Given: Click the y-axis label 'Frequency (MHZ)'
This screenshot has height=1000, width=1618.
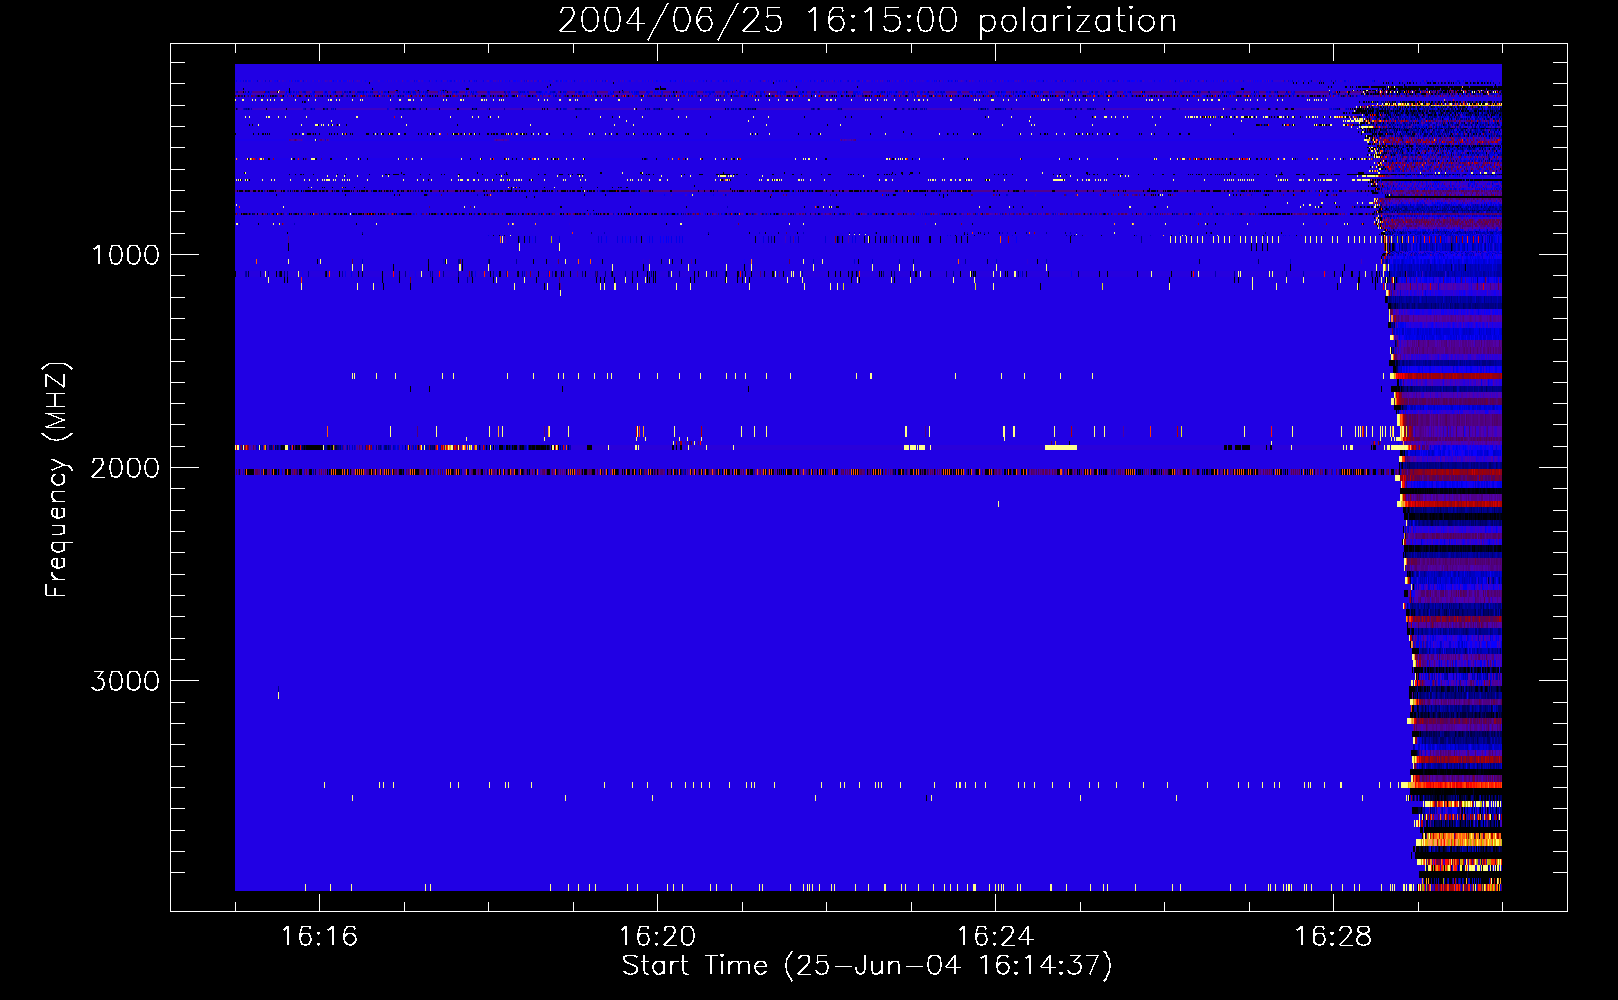Looking at the screenshot, I should click(x=58, y=479).
